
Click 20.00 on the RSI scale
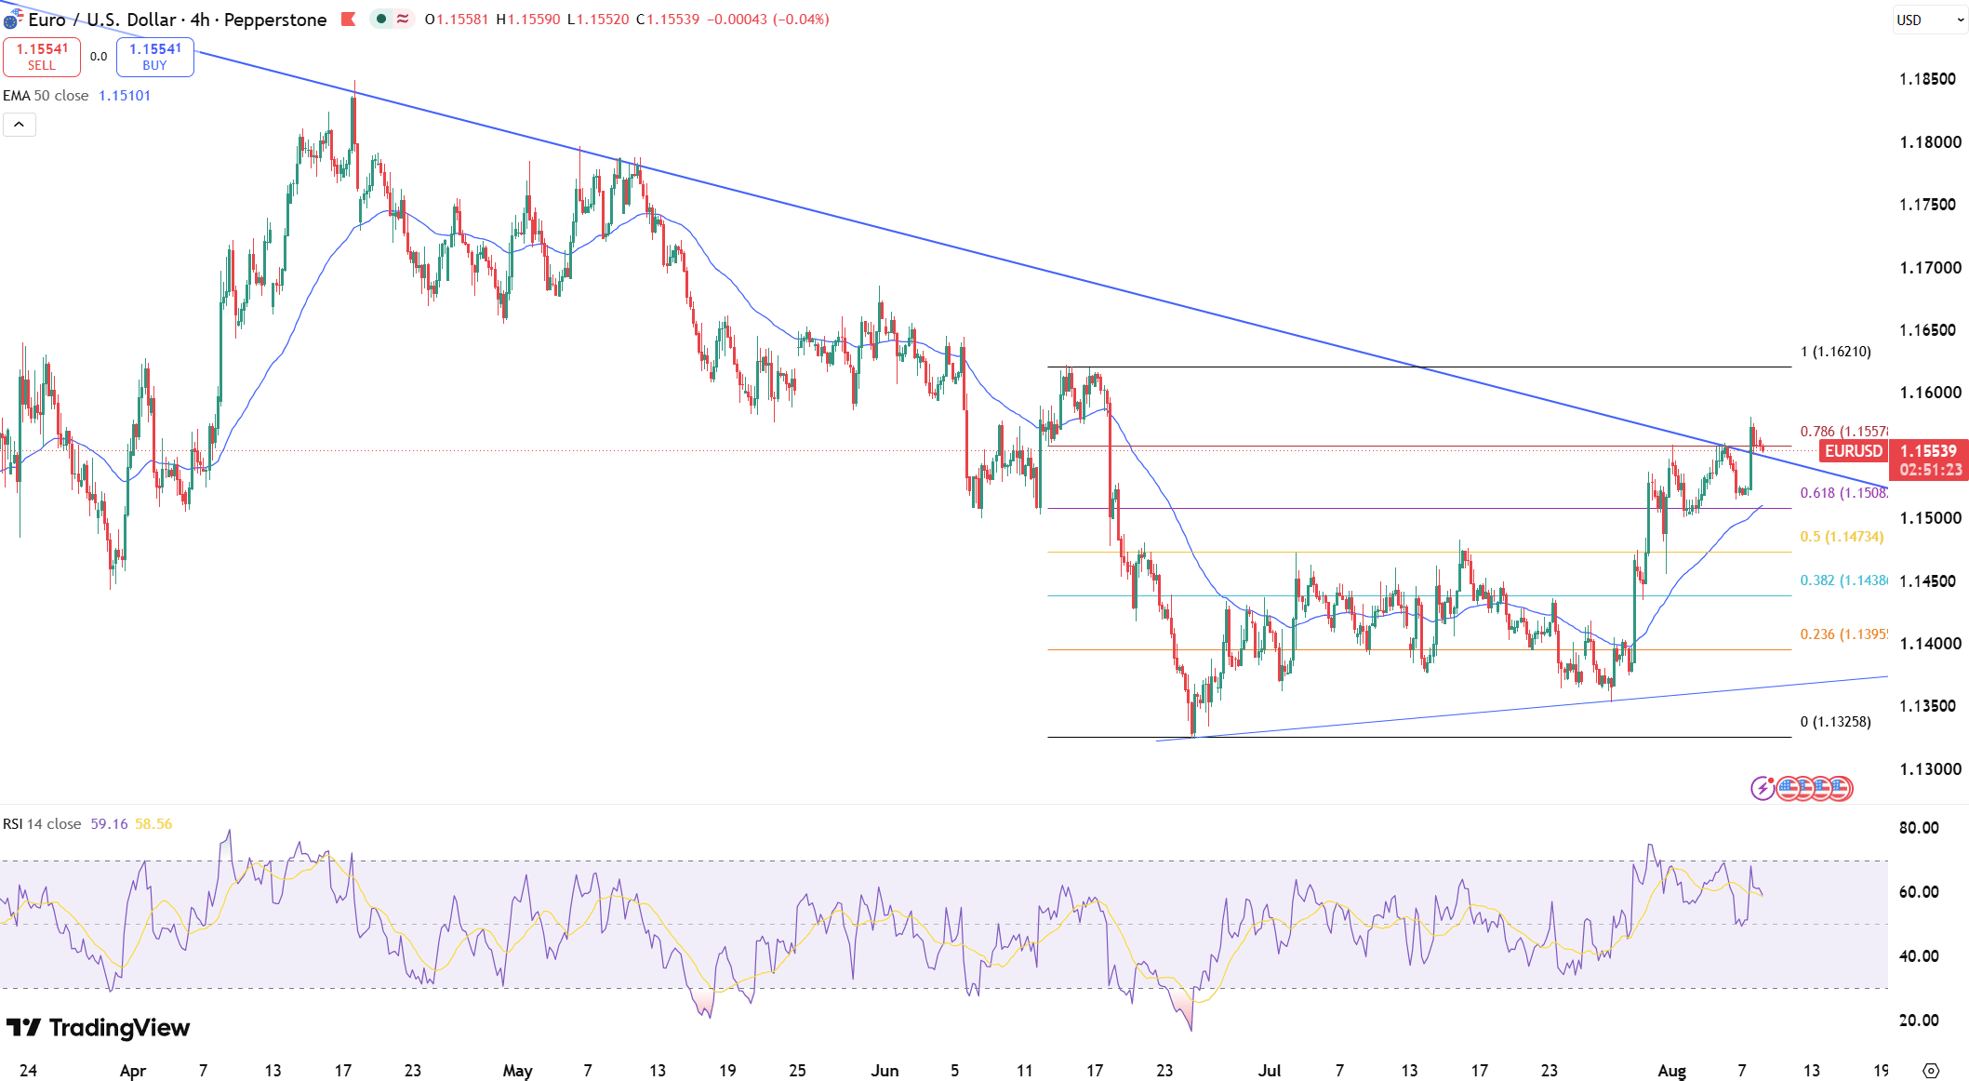1919,1020
